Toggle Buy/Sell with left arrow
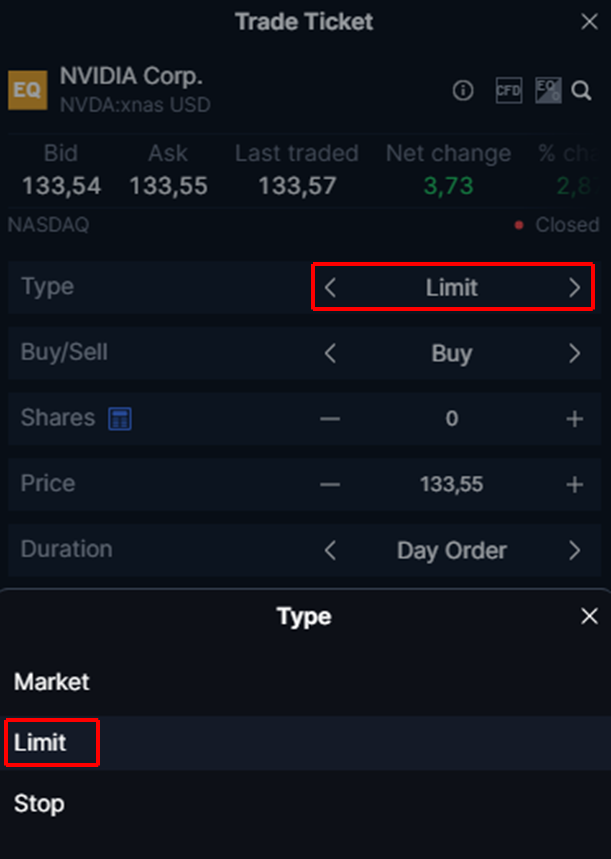The height and width of the screenshot is (859, 611). [331, 353]
